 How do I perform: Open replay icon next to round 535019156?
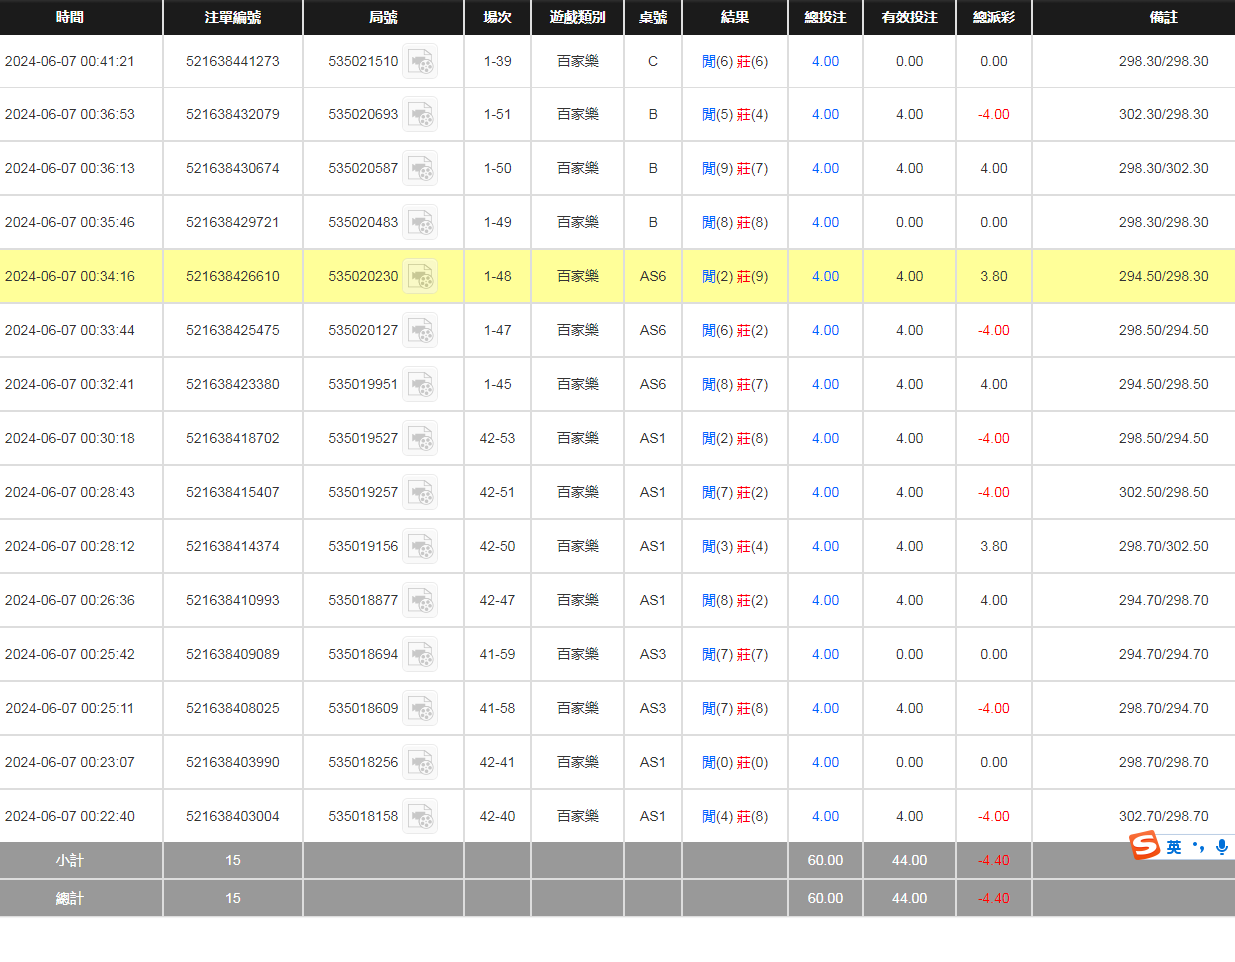tap(420, 547)
